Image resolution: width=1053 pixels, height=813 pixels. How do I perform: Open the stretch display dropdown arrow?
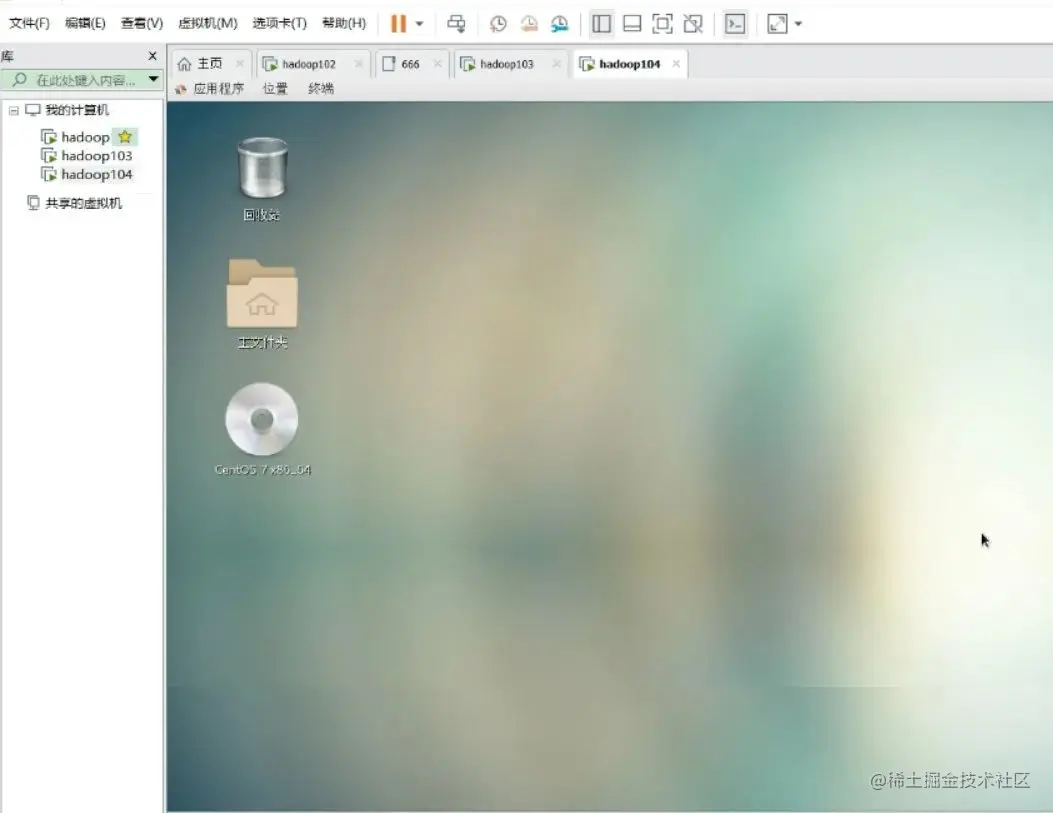tap(798, 23)
